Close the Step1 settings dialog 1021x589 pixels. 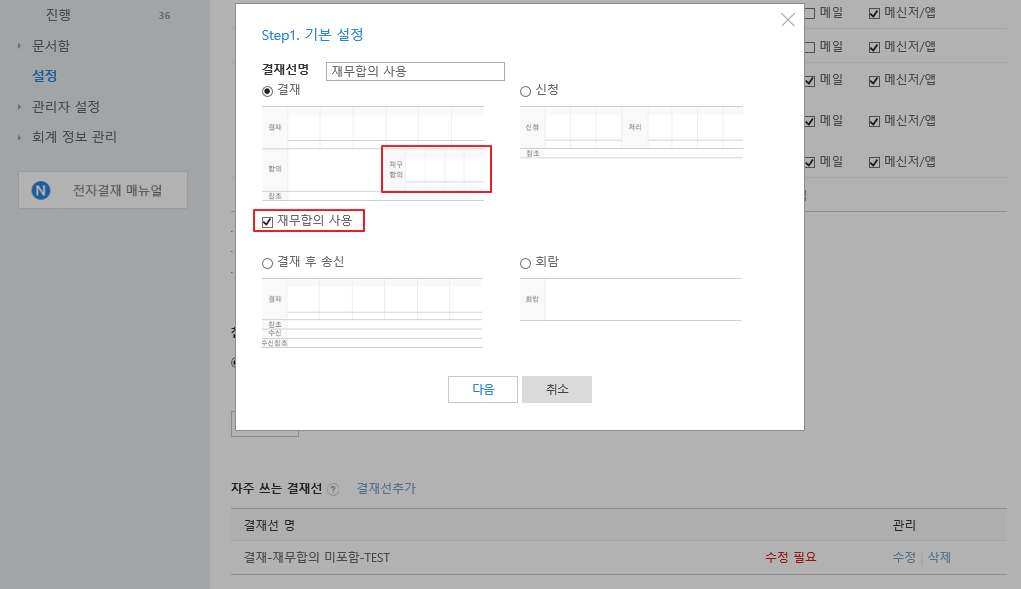point(788,20)
